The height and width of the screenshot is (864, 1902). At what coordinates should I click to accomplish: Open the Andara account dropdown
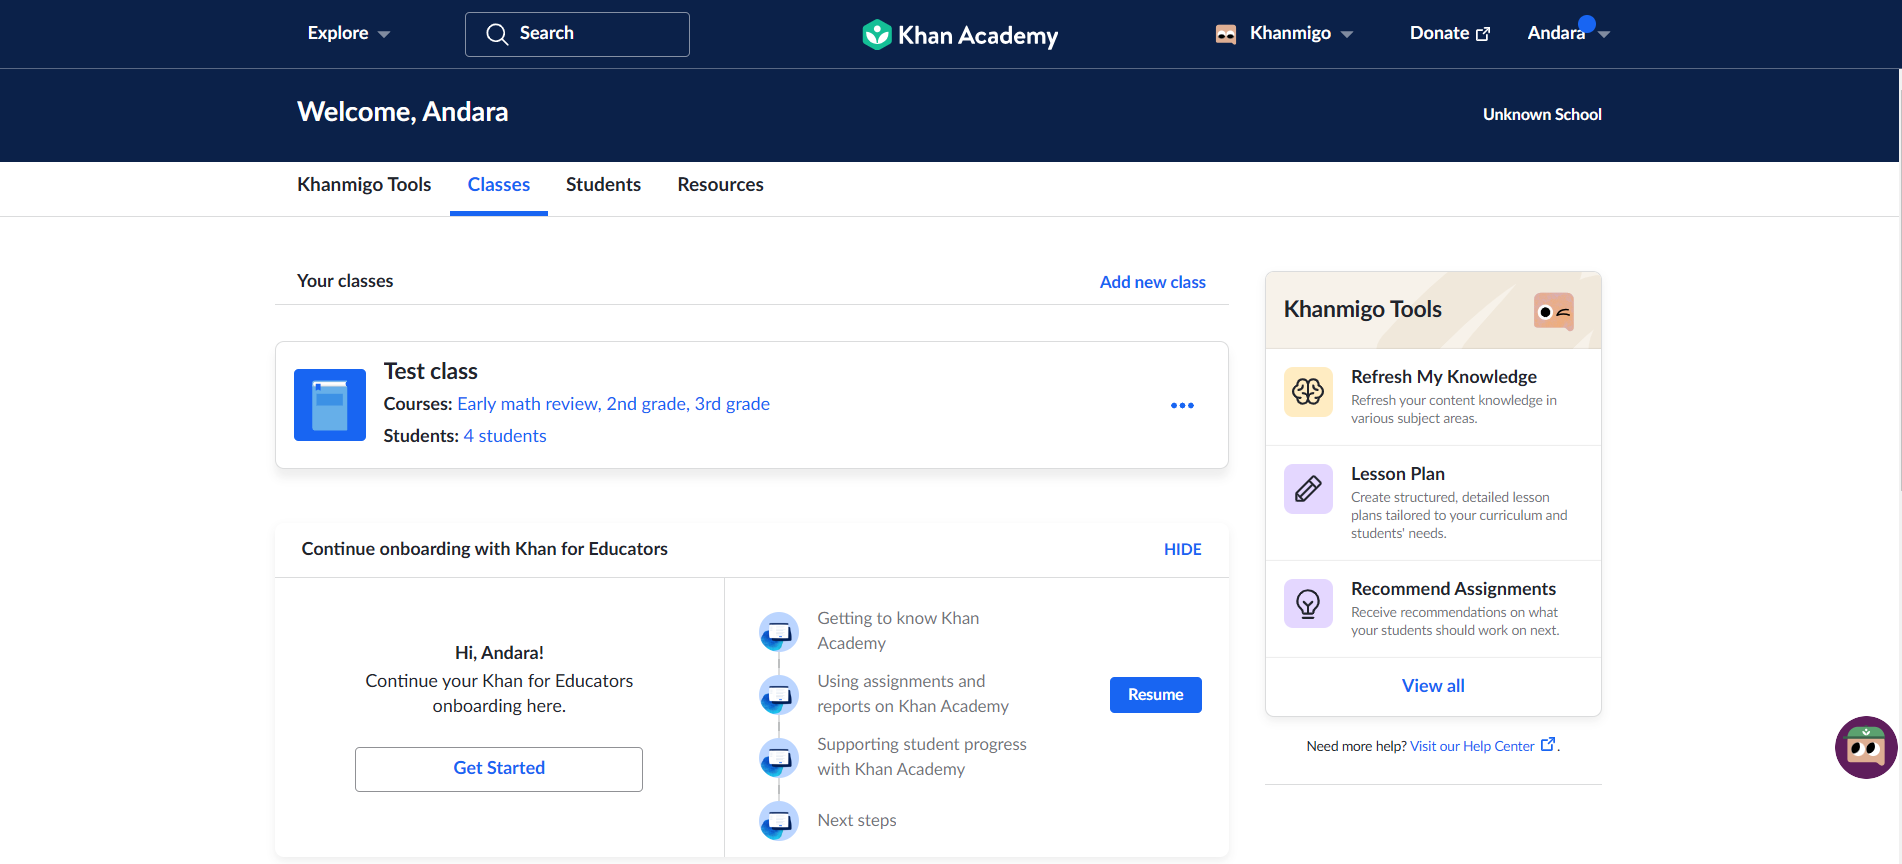click(1568, 33)
